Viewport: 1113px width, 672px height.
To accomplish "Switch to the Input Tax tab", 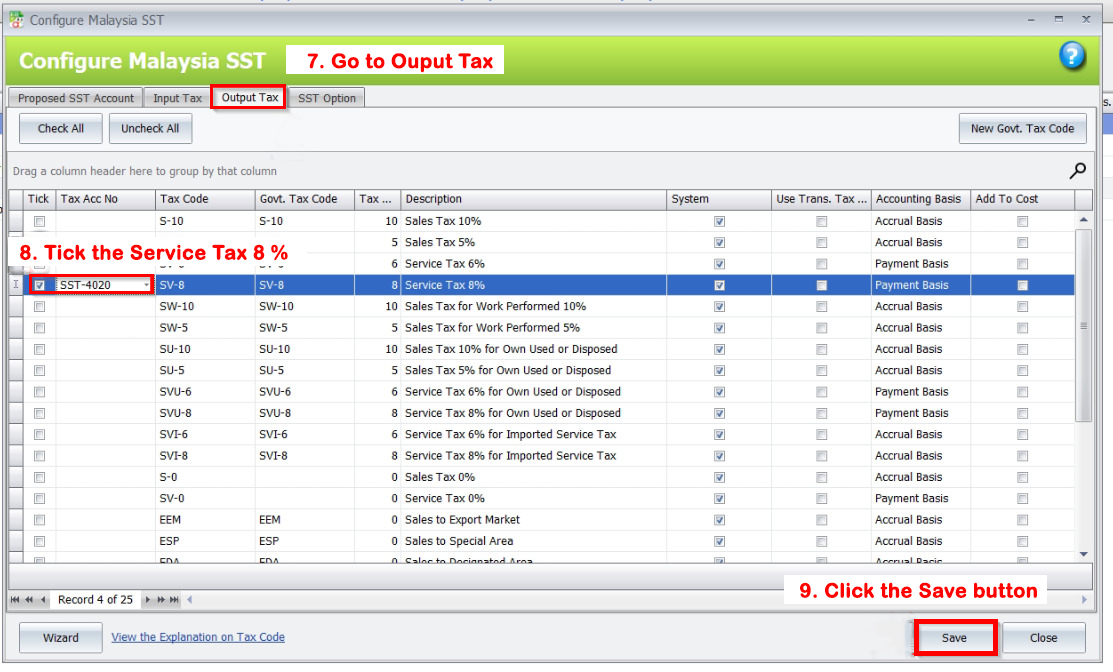I will (x=177, y=98).
